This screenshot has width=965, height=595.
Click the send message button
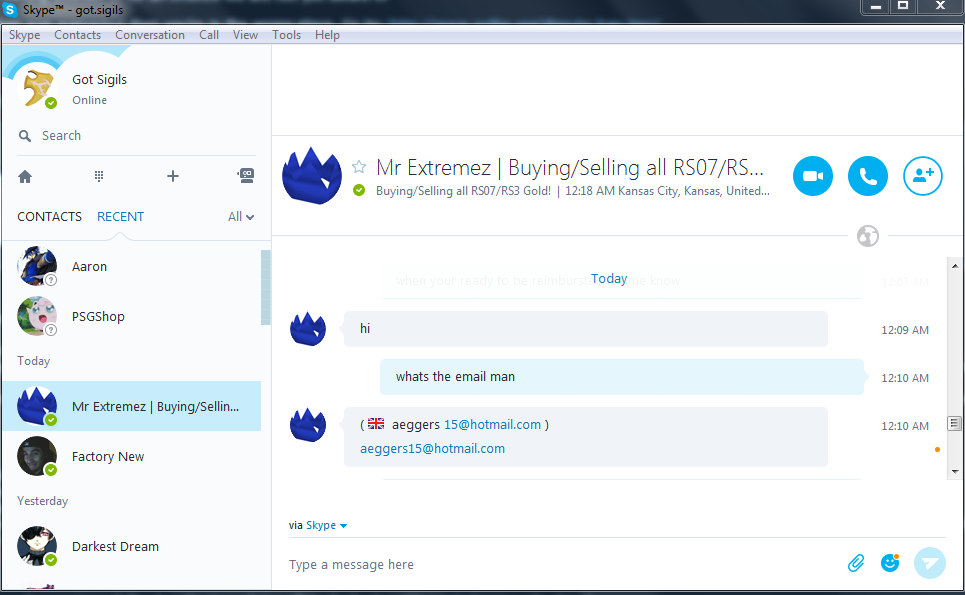929,563
